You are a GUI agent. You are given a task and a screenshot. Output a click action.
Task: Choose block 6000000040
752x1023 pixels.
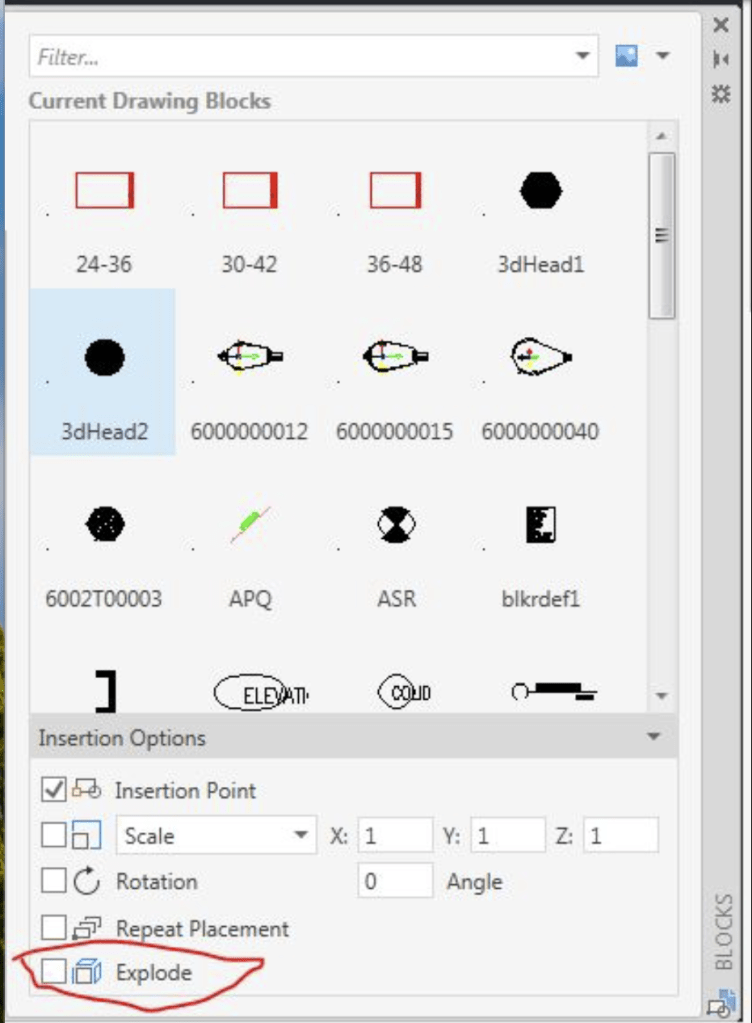(541, 358)
